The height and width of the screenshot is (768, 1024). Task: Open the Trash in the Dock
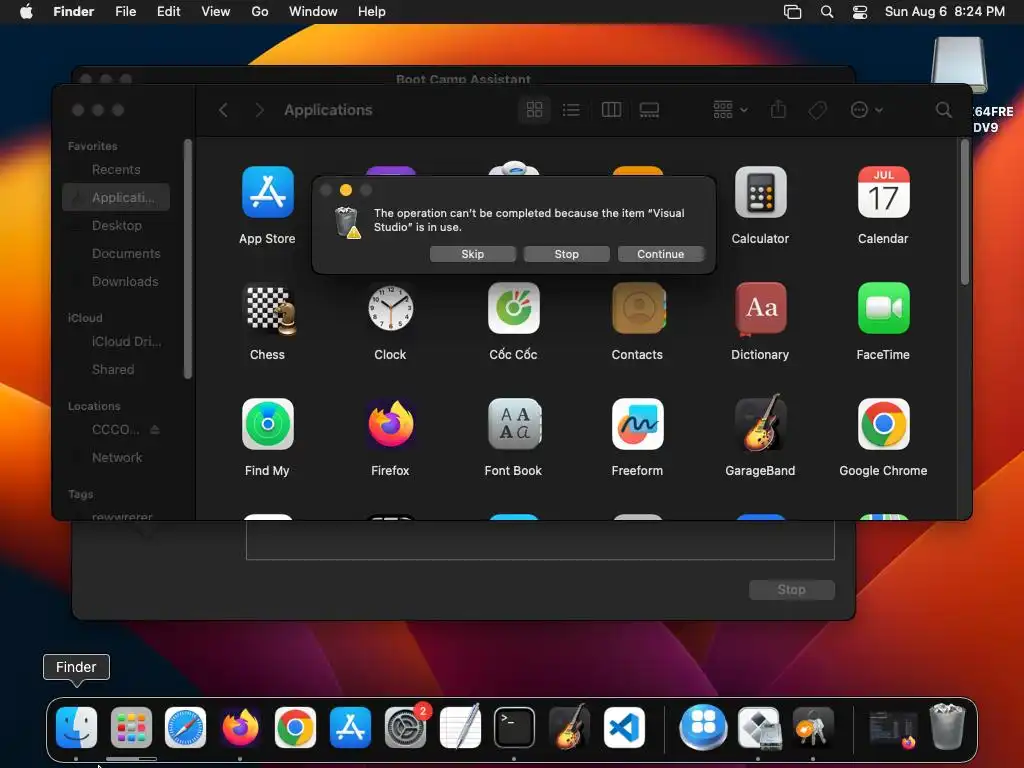pos(947,726)
